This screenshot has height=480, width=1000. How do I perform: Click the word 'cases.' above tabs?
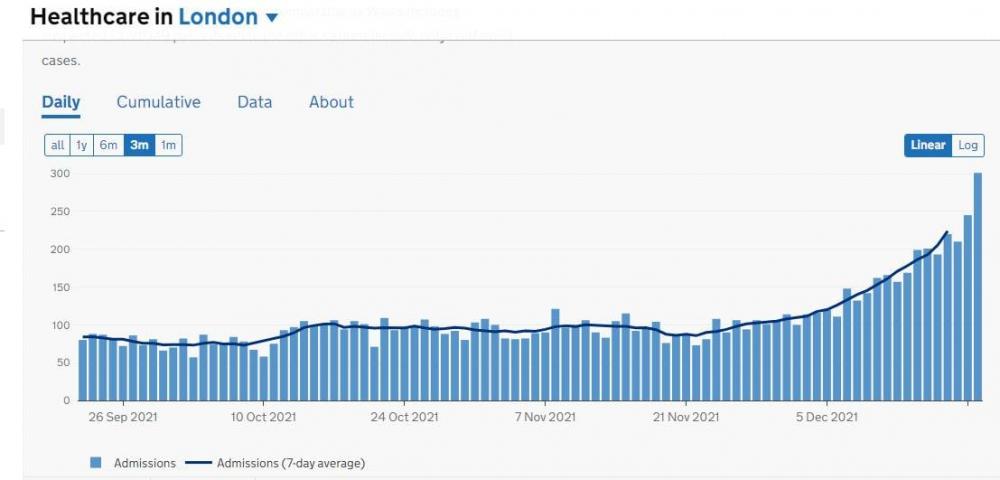(61, 62)
